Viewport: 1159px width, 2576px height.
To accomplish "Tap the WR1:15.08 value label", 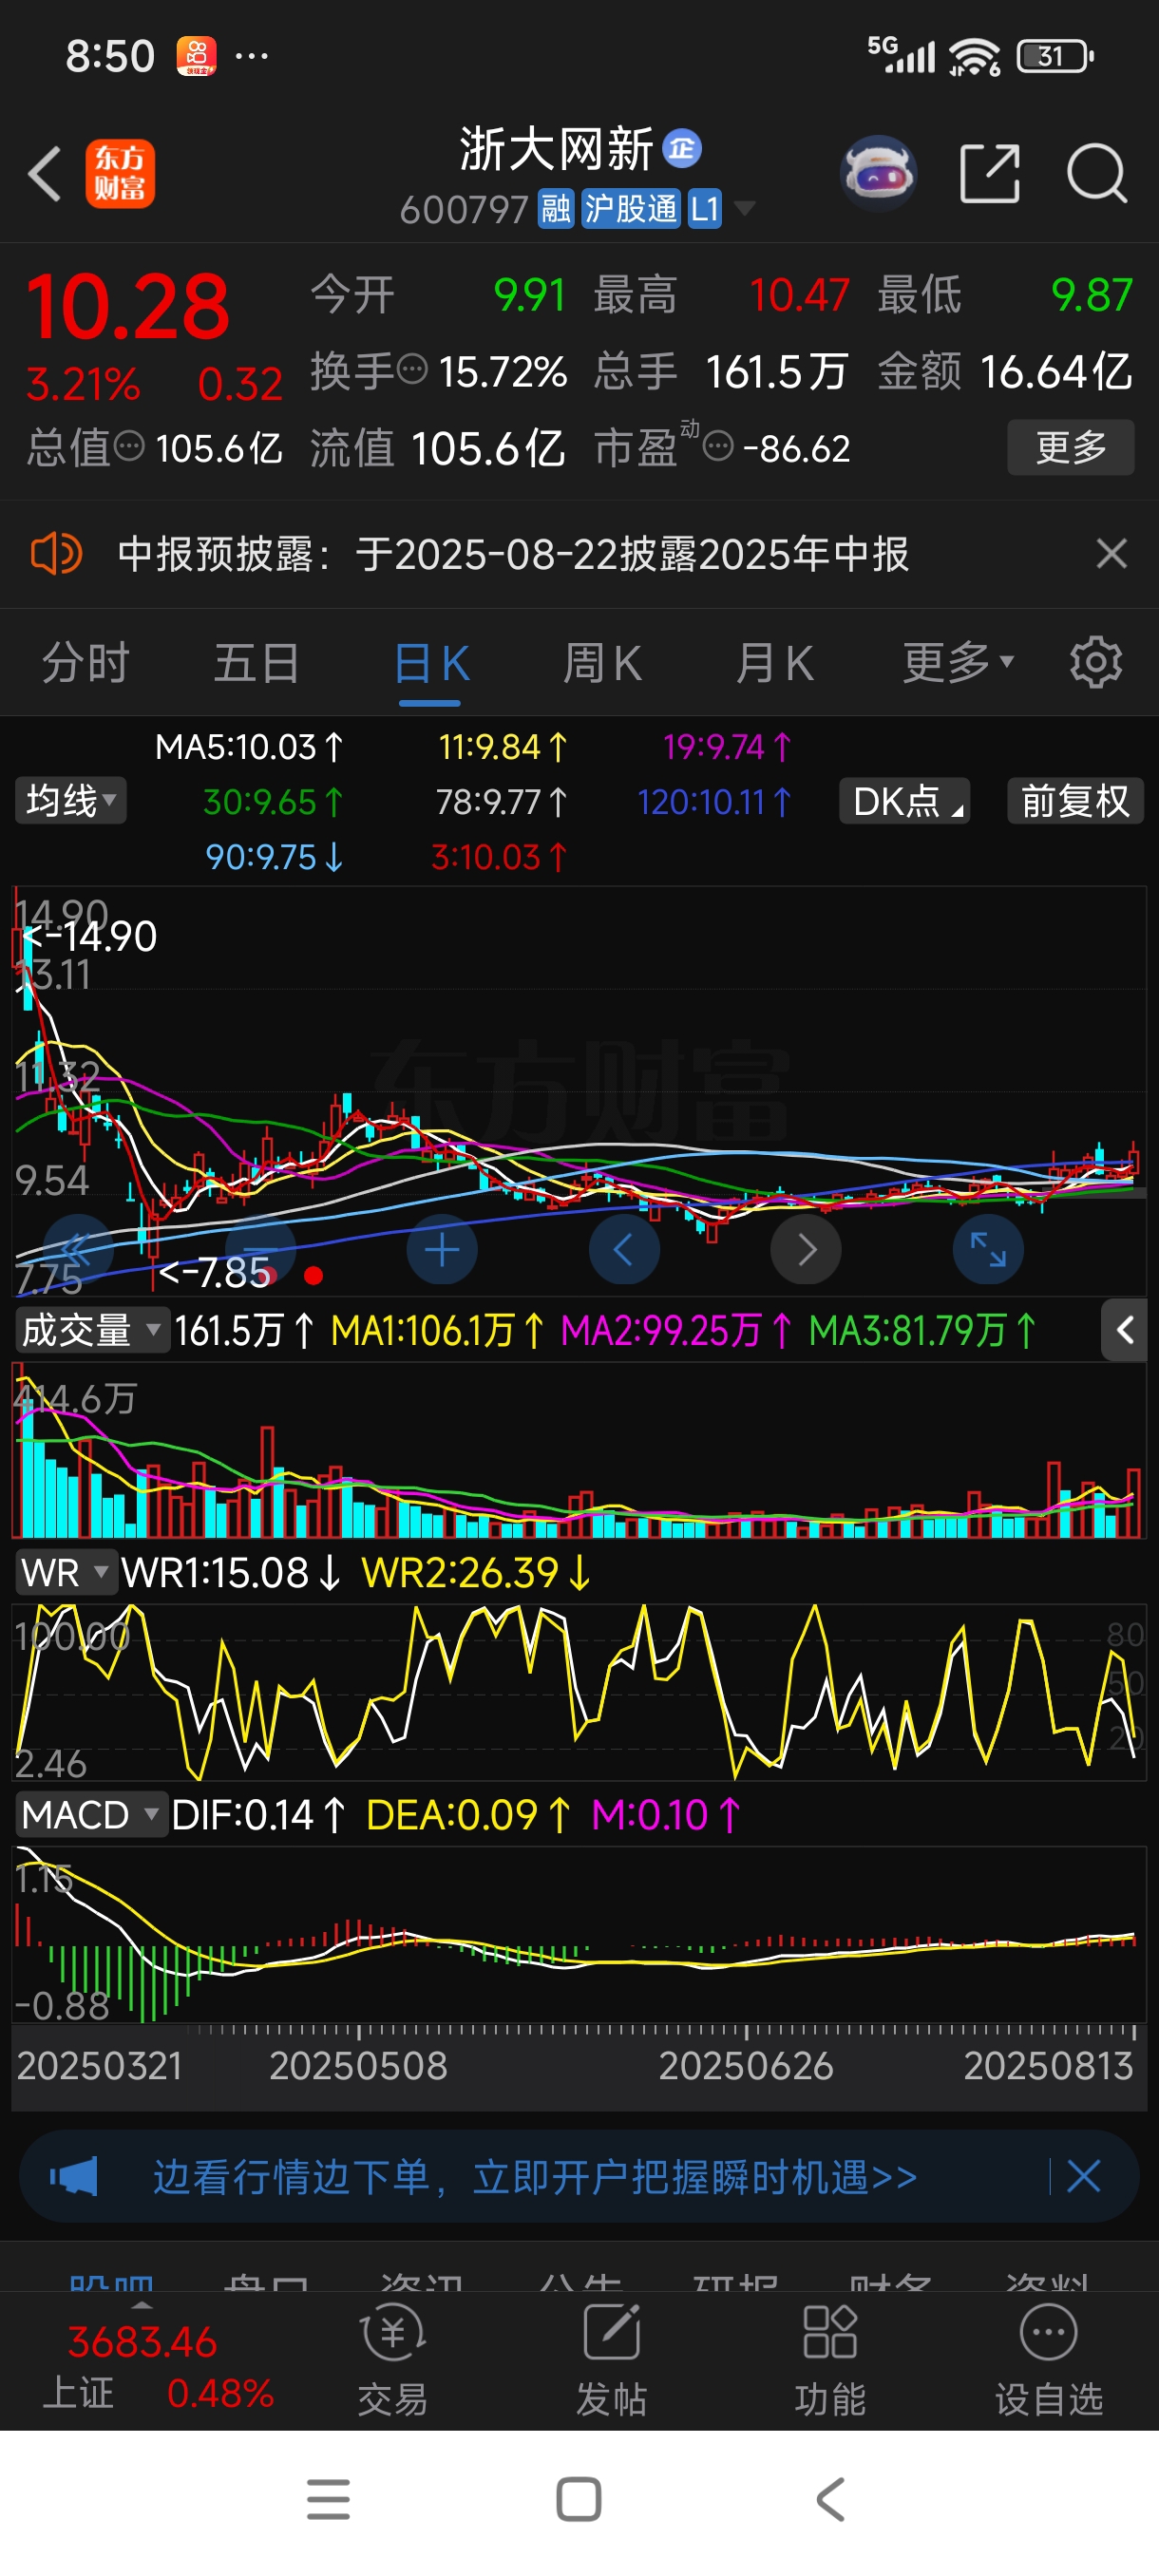I will [231, 1573].
